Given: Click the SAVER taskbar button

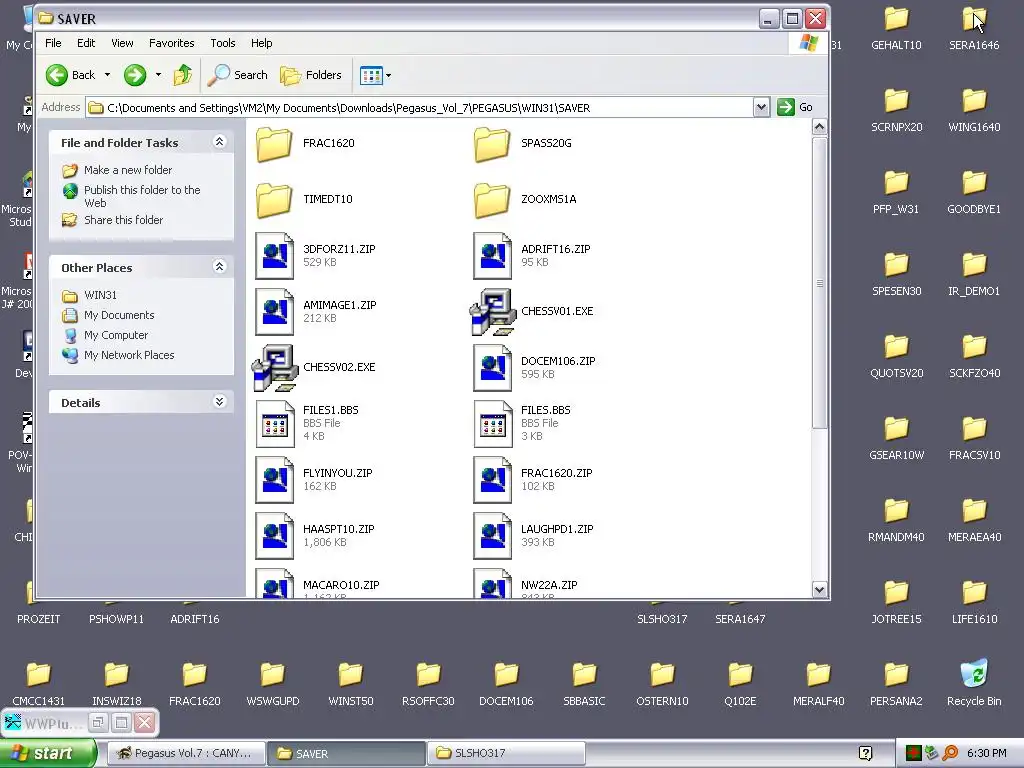Looking at the screenshot, I should click(346, 753).
